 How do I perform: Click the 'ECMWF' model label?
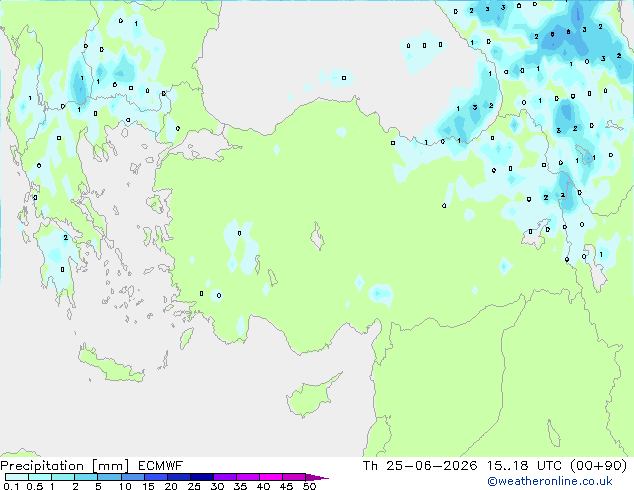pos(161,466)
